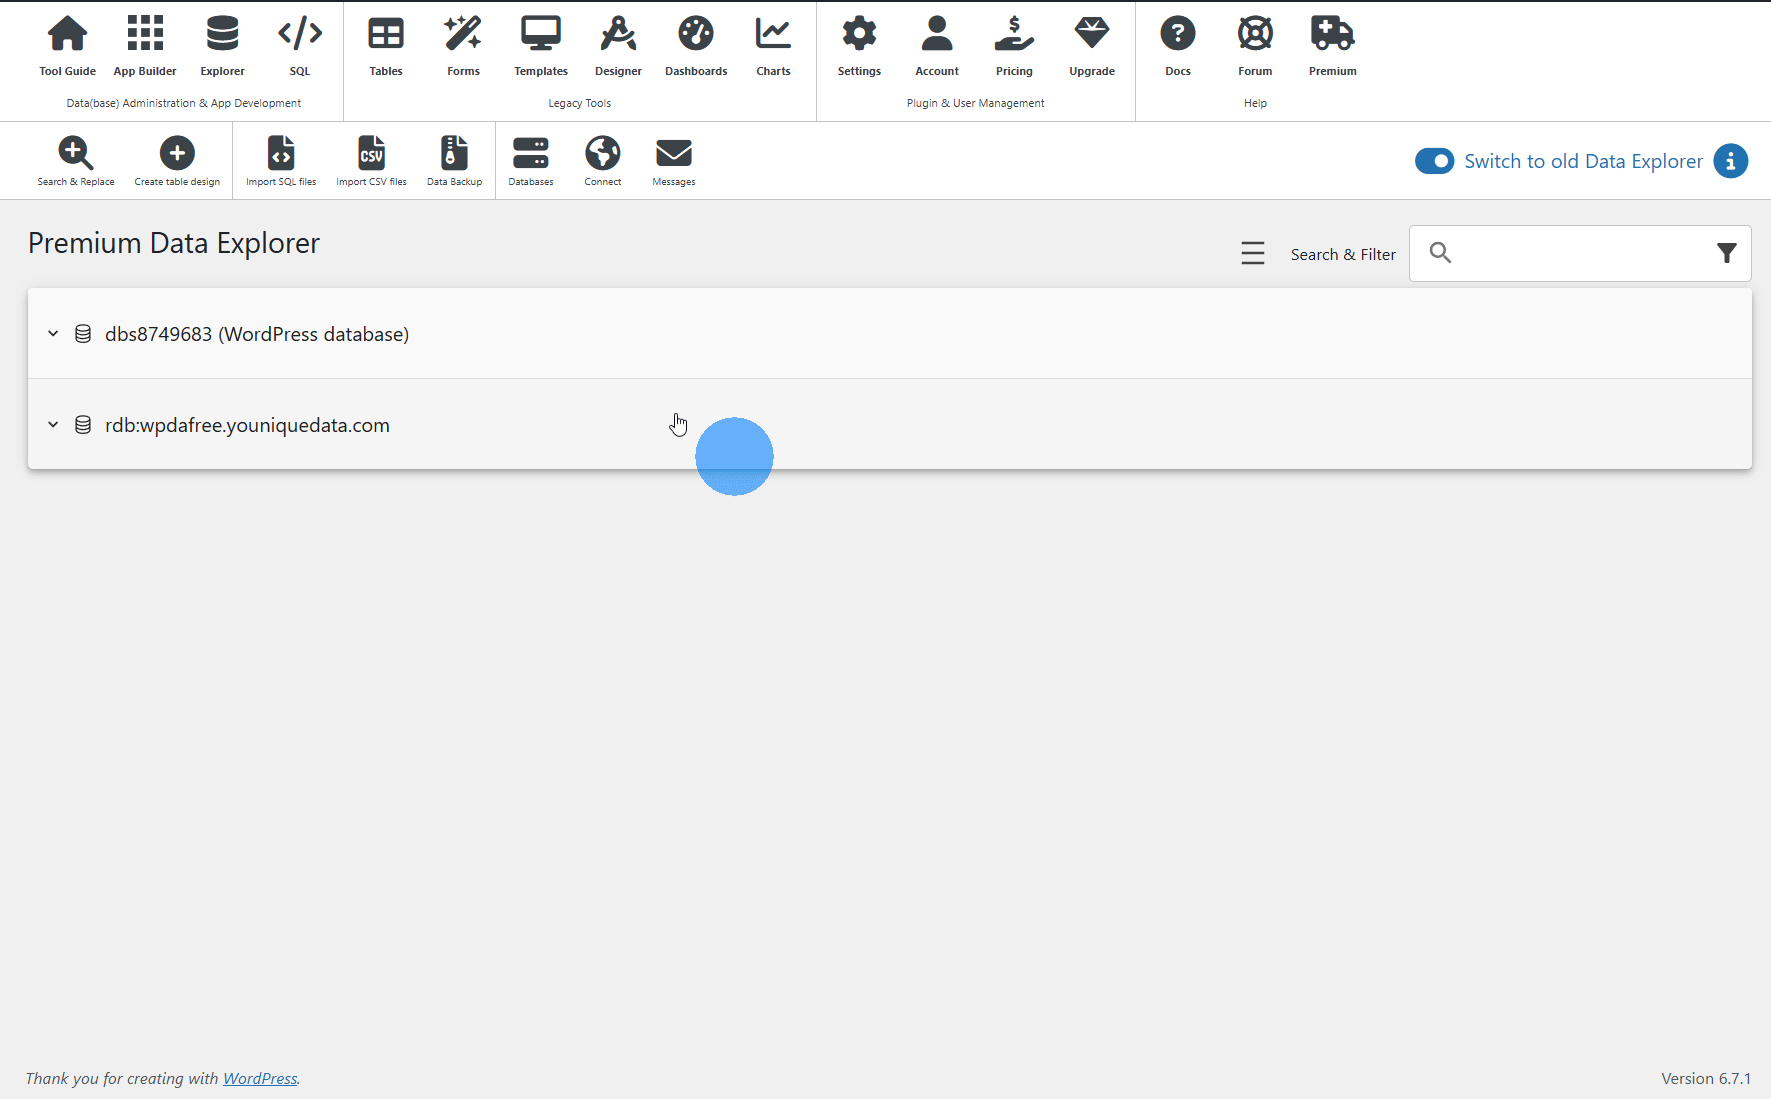The image size is (1771, 1099).
Task: Click the WordPress link in the footer
Action: [260, 1078]
